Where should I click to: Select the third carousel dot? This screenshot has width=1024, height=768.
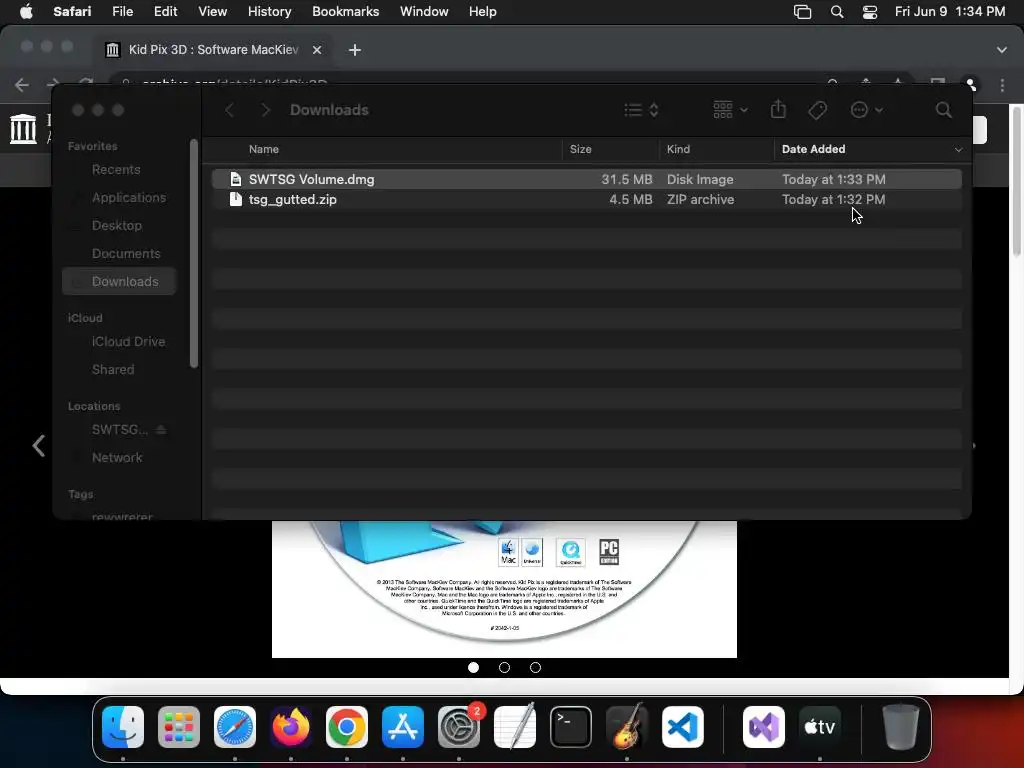click(x=536, y=667)
